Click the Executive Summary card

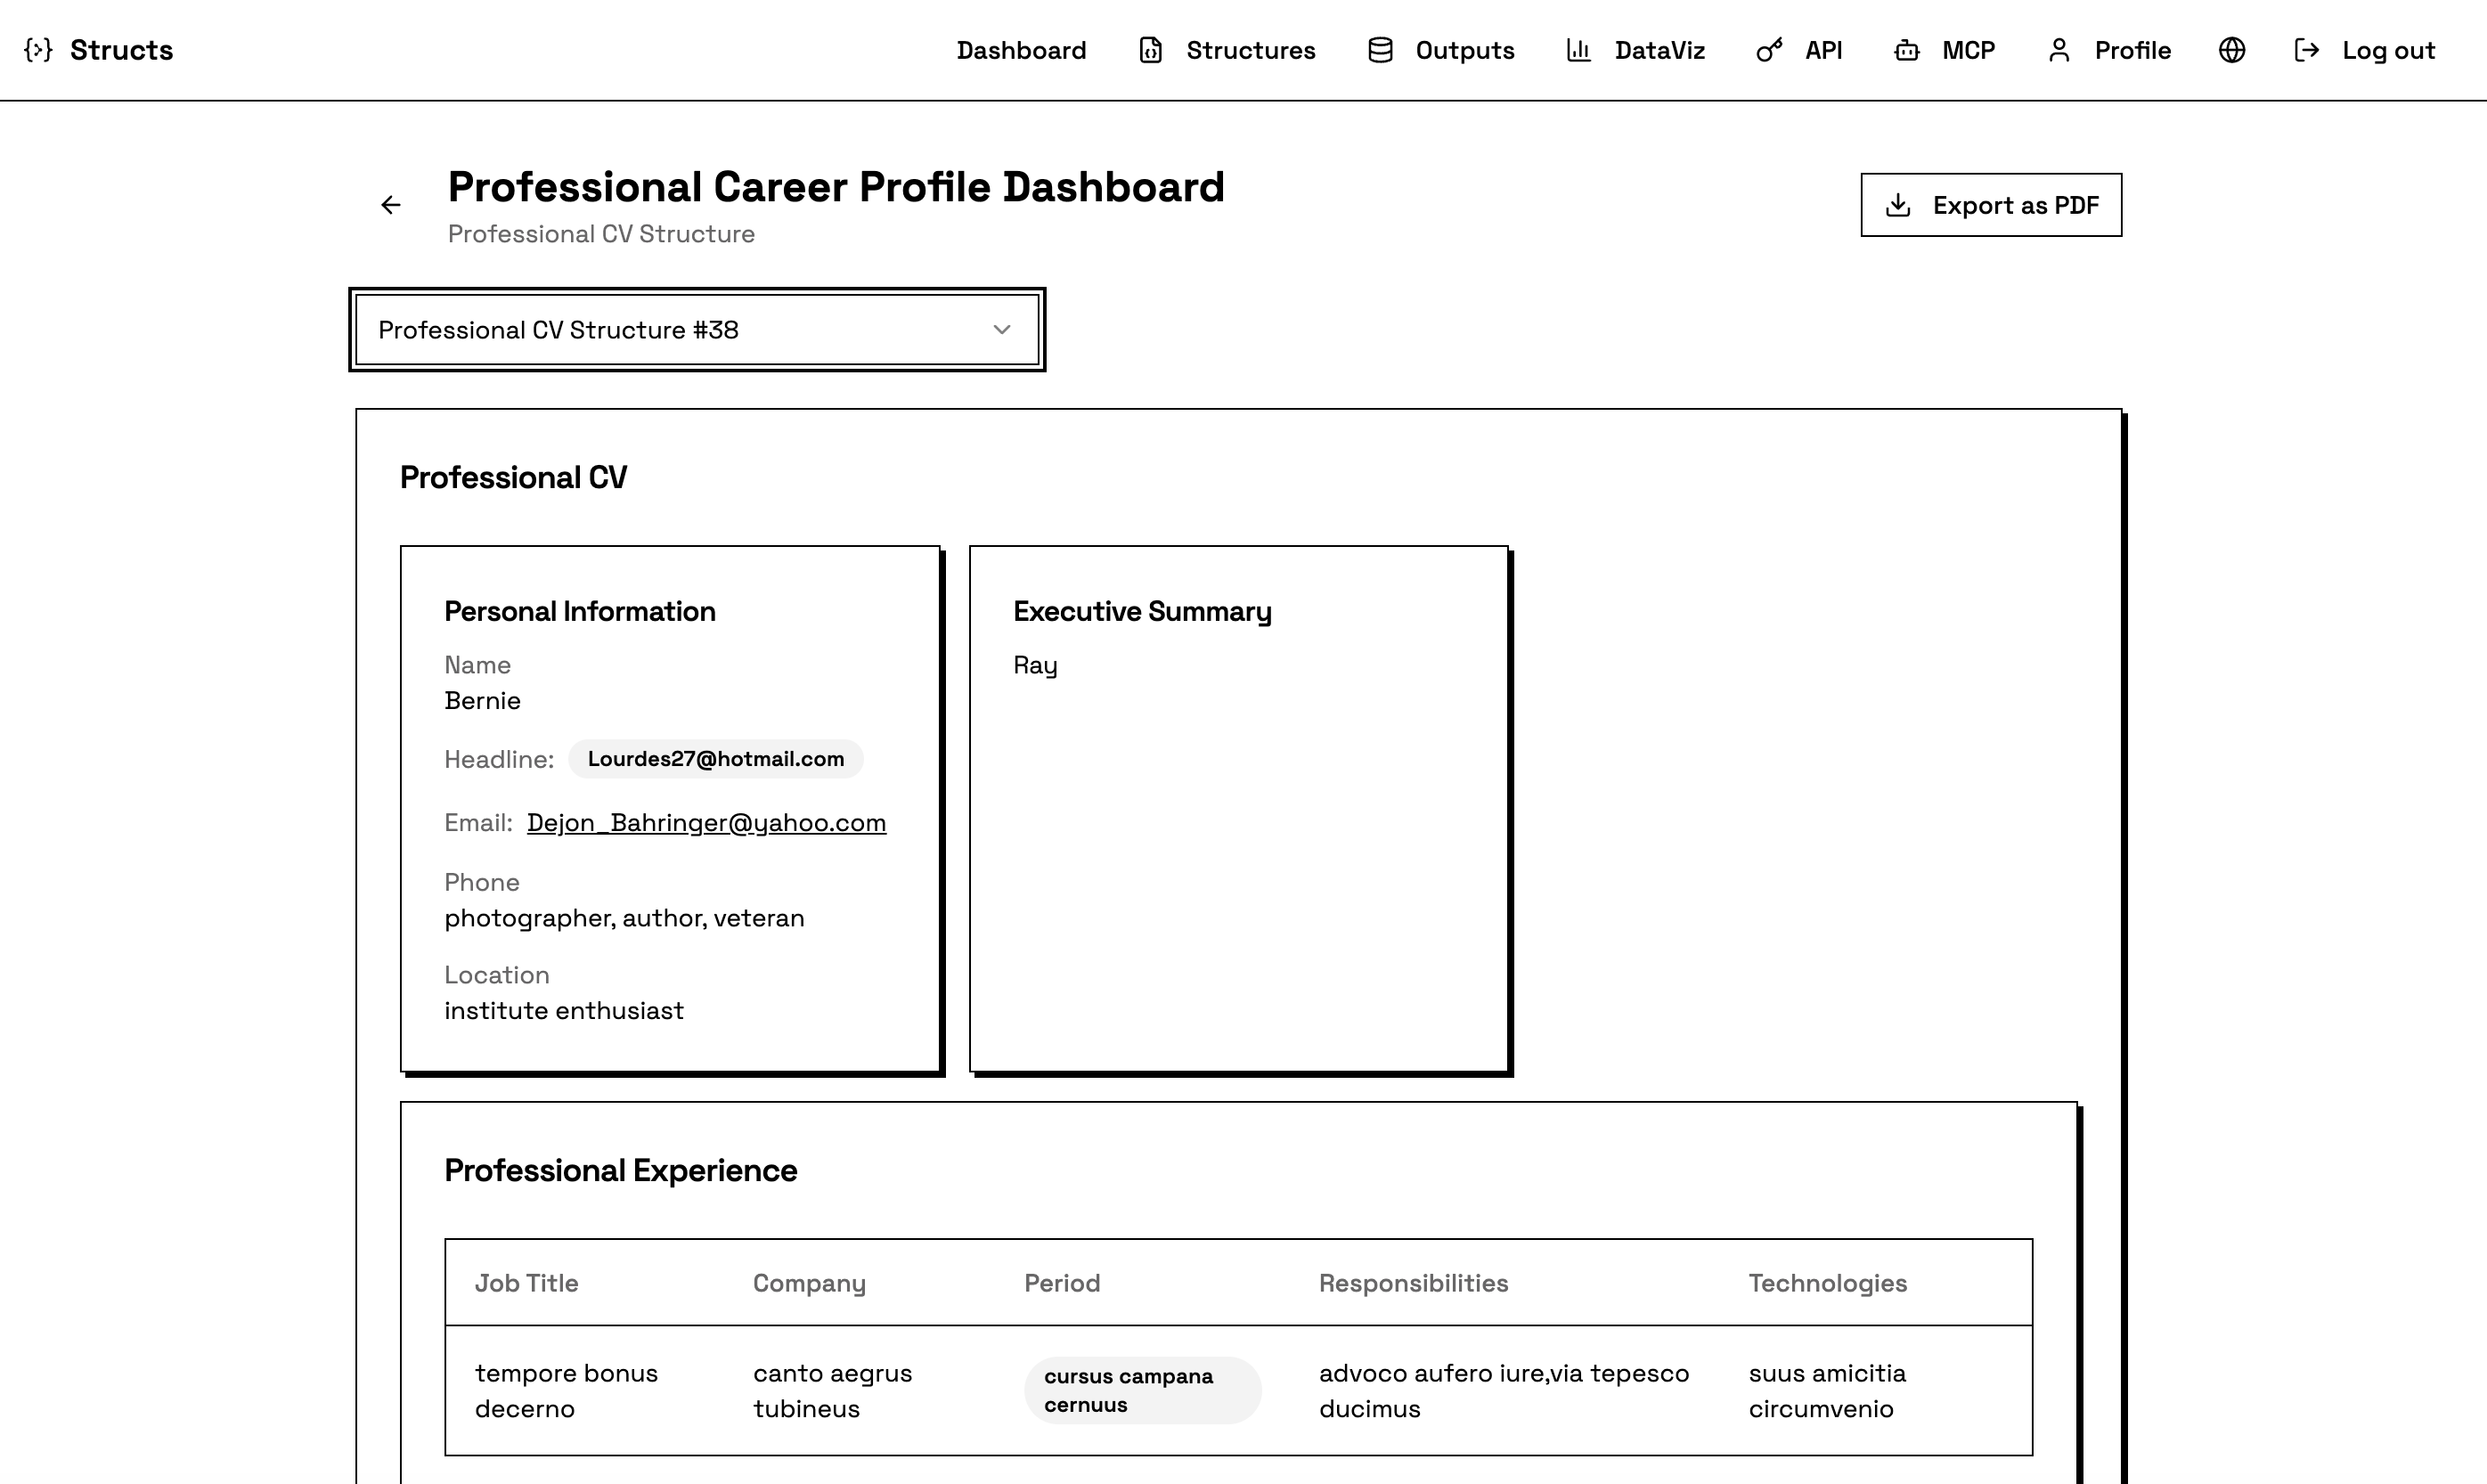coord(1238,810)
